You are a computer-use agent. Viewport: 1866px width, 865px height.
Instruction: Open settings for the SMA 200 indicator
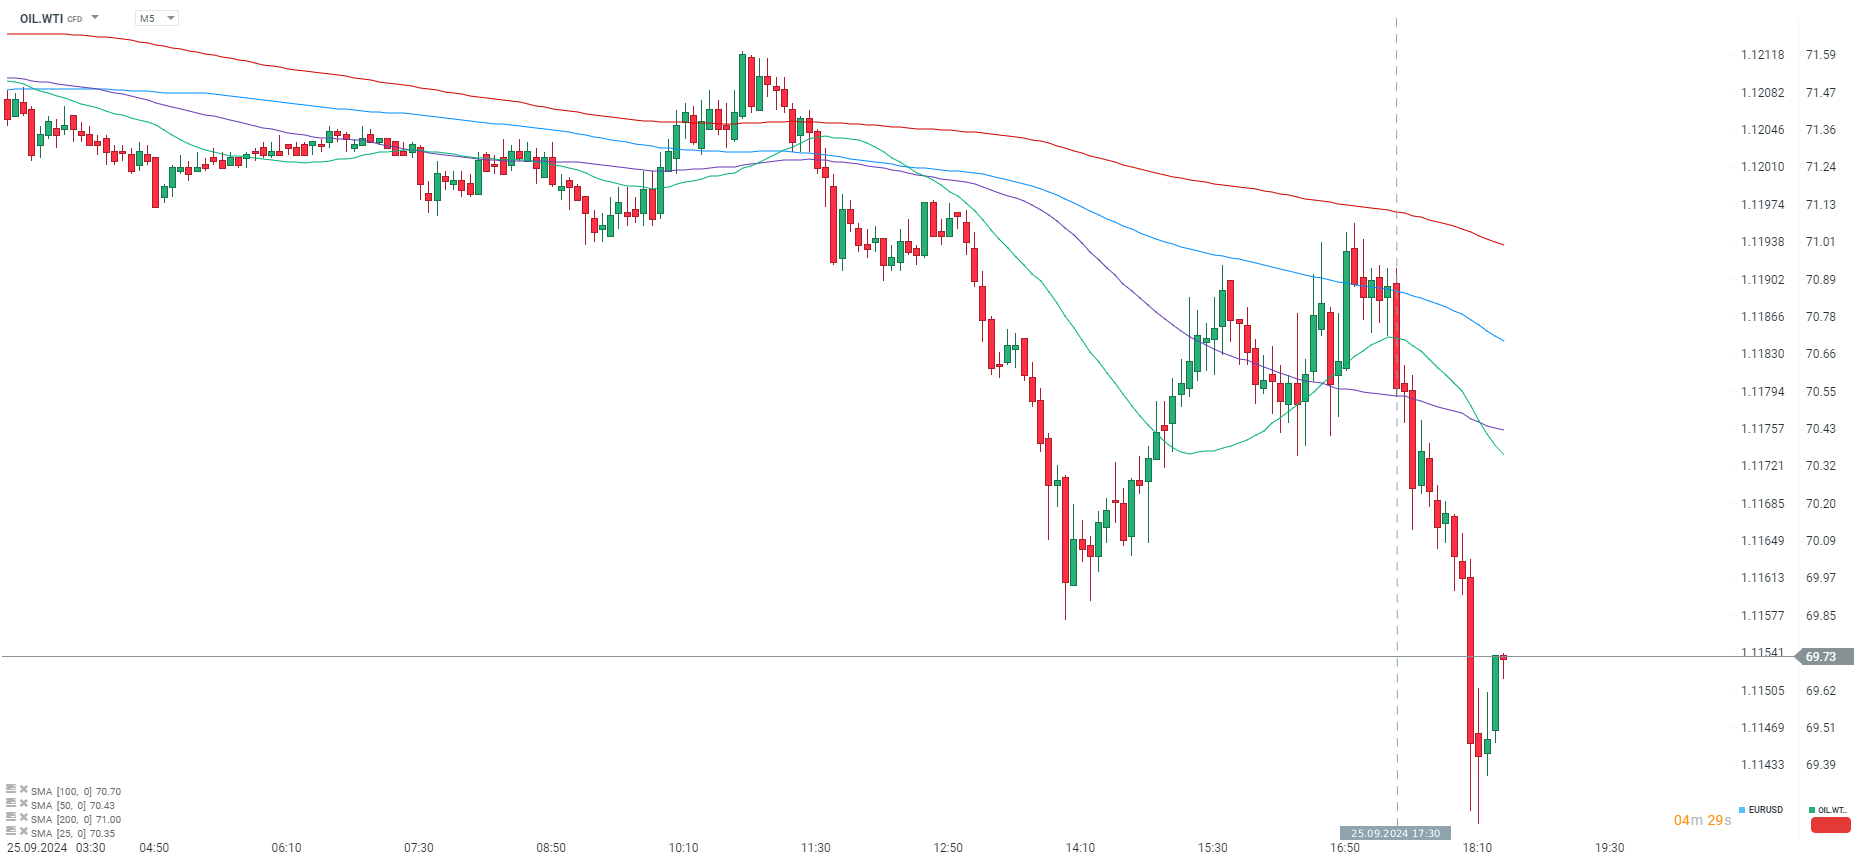tap(11, 818)
